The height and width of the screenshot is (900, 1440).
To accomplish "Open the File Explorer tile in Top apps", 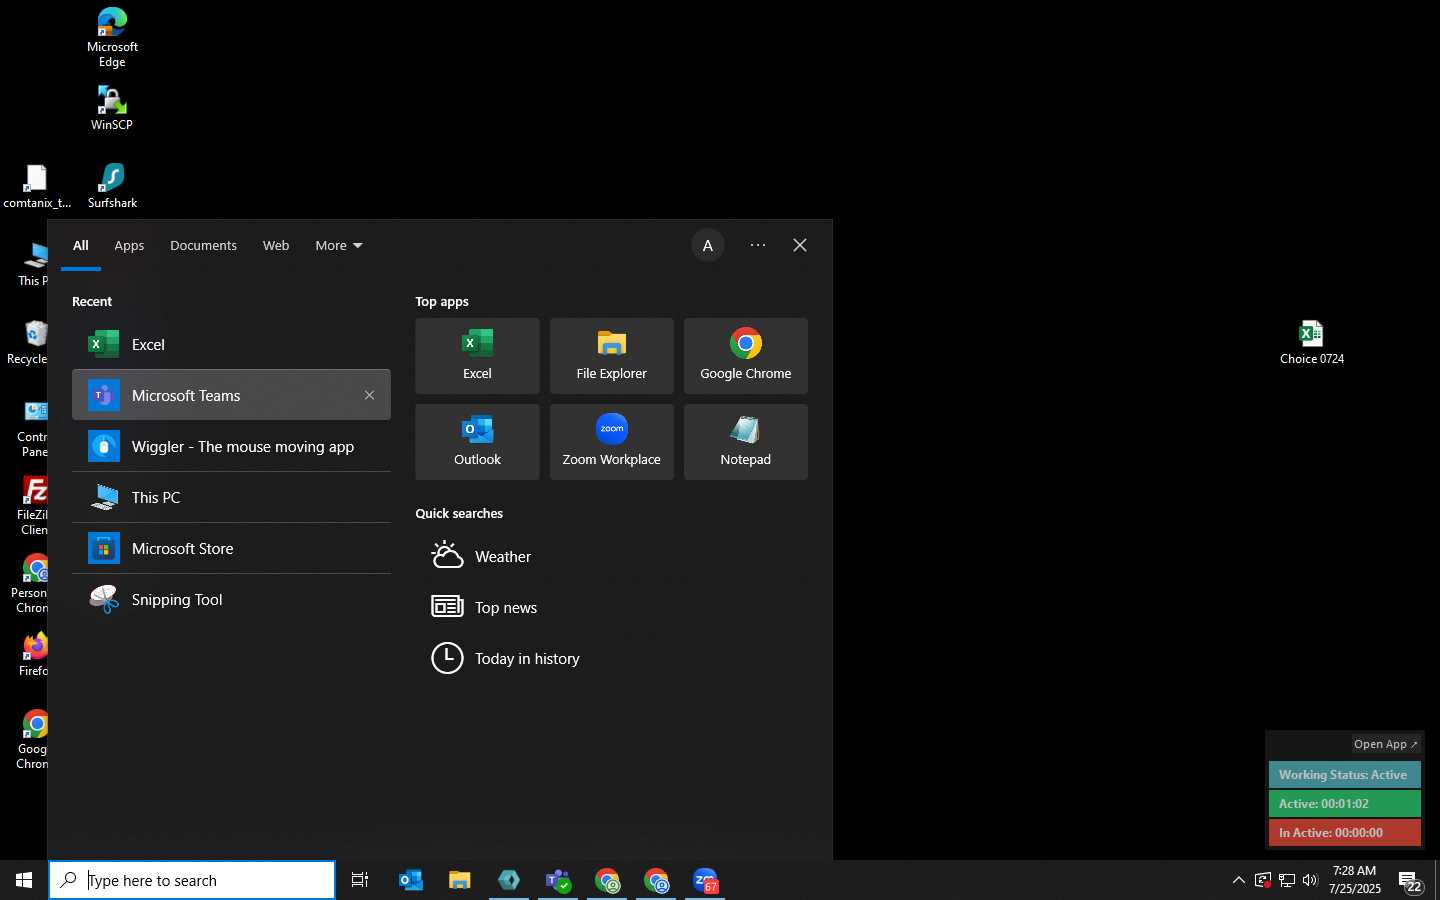I will point(612,356).
